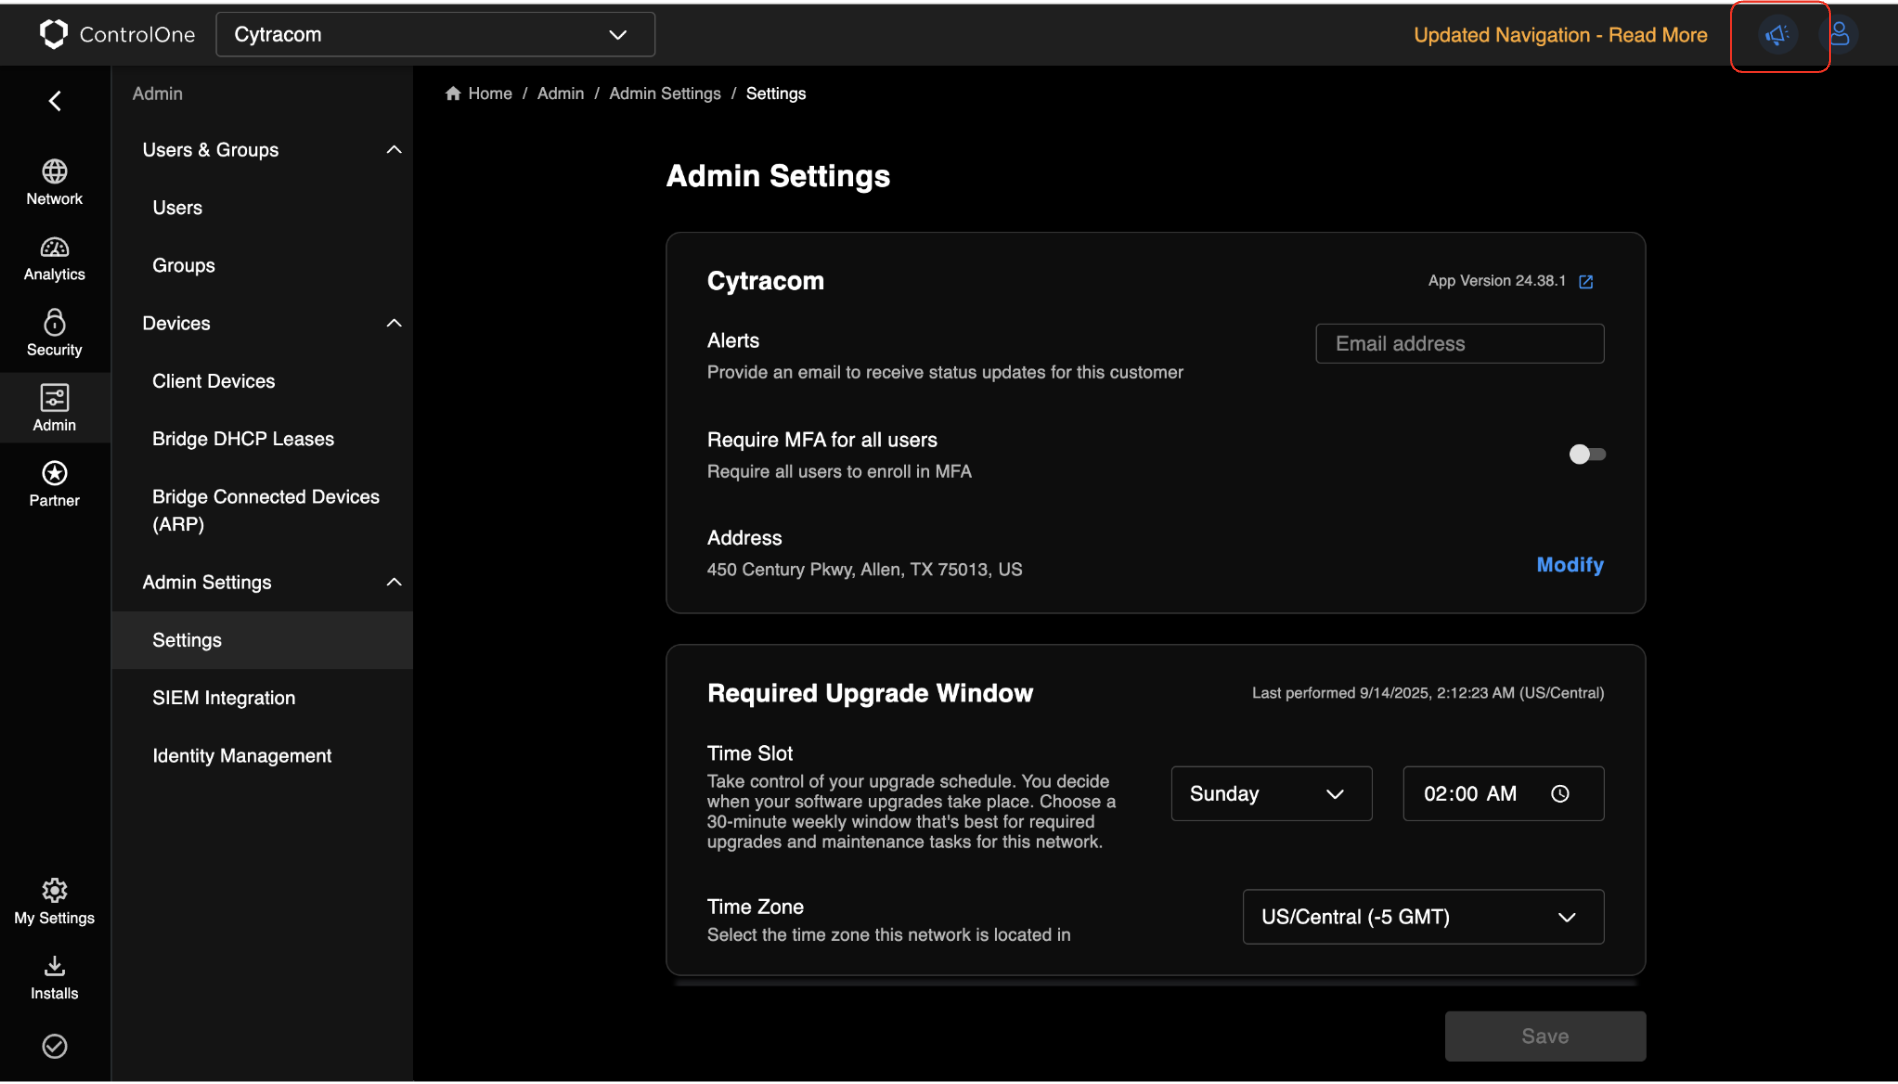Open My Settings gear icon
This screenshot has height=1084, width=1898.
(x=54, y=890)
